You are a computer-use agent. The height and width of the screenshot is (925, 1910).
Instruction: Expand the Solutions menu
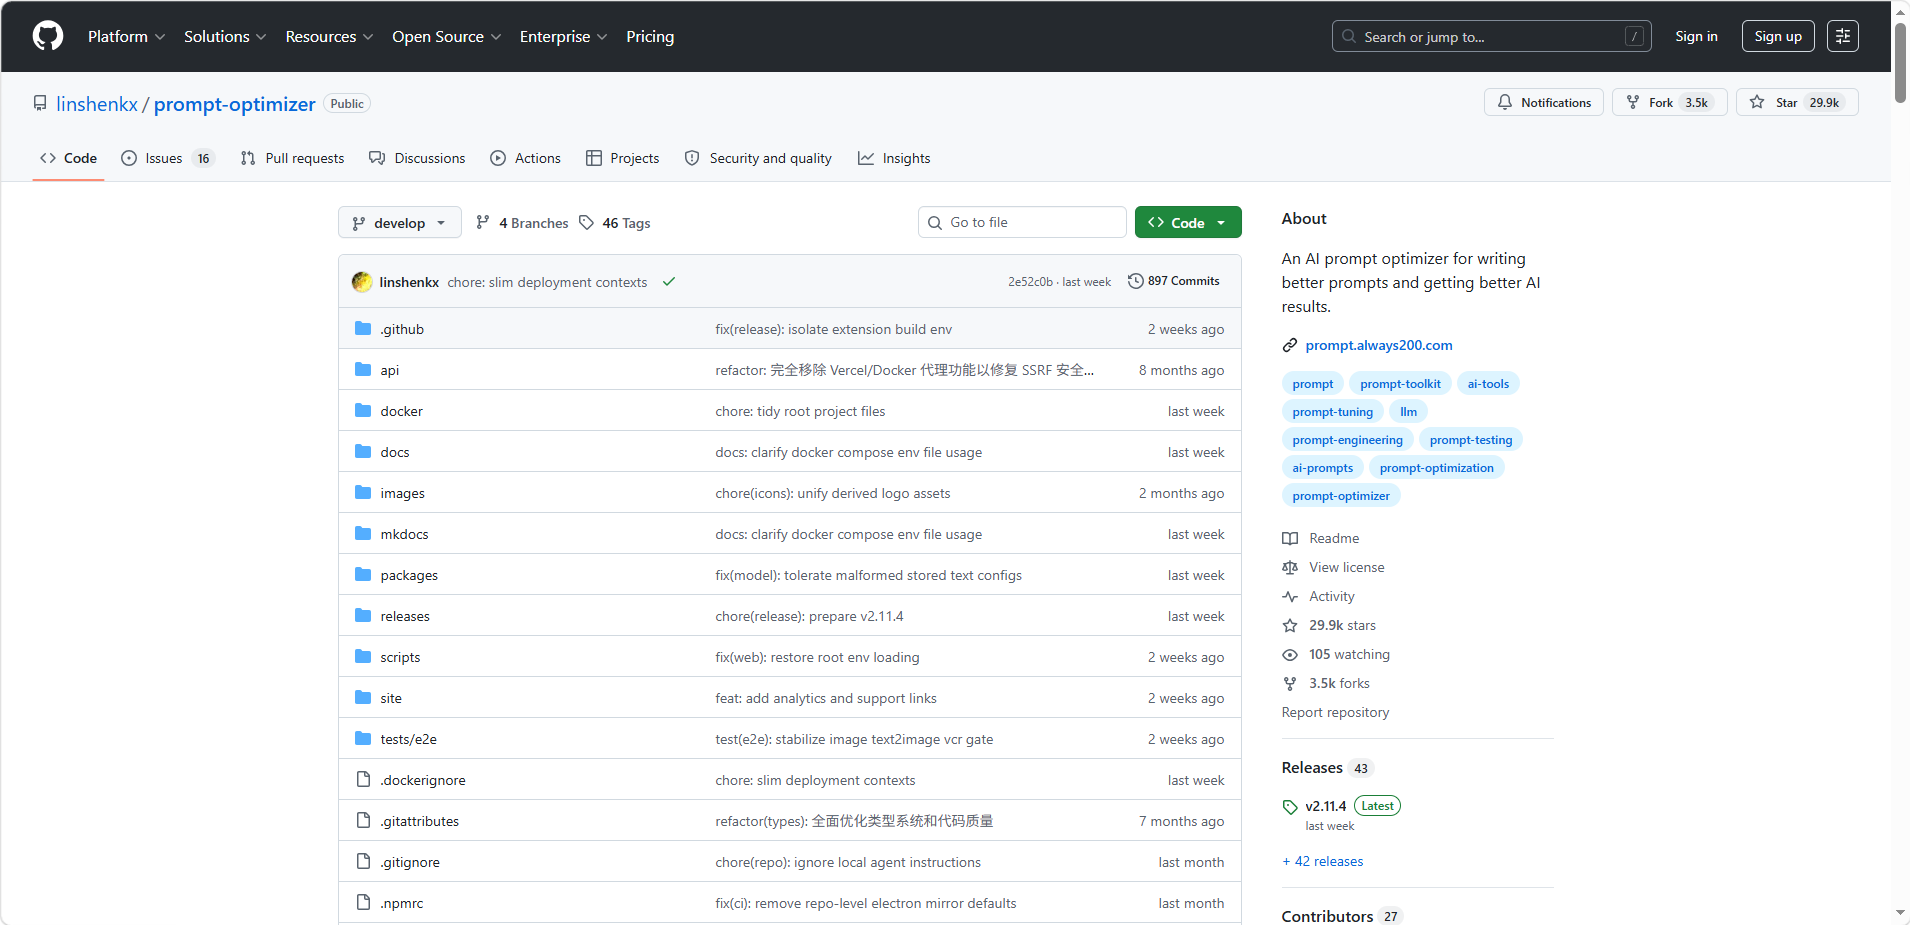click(x=225, y=36)
